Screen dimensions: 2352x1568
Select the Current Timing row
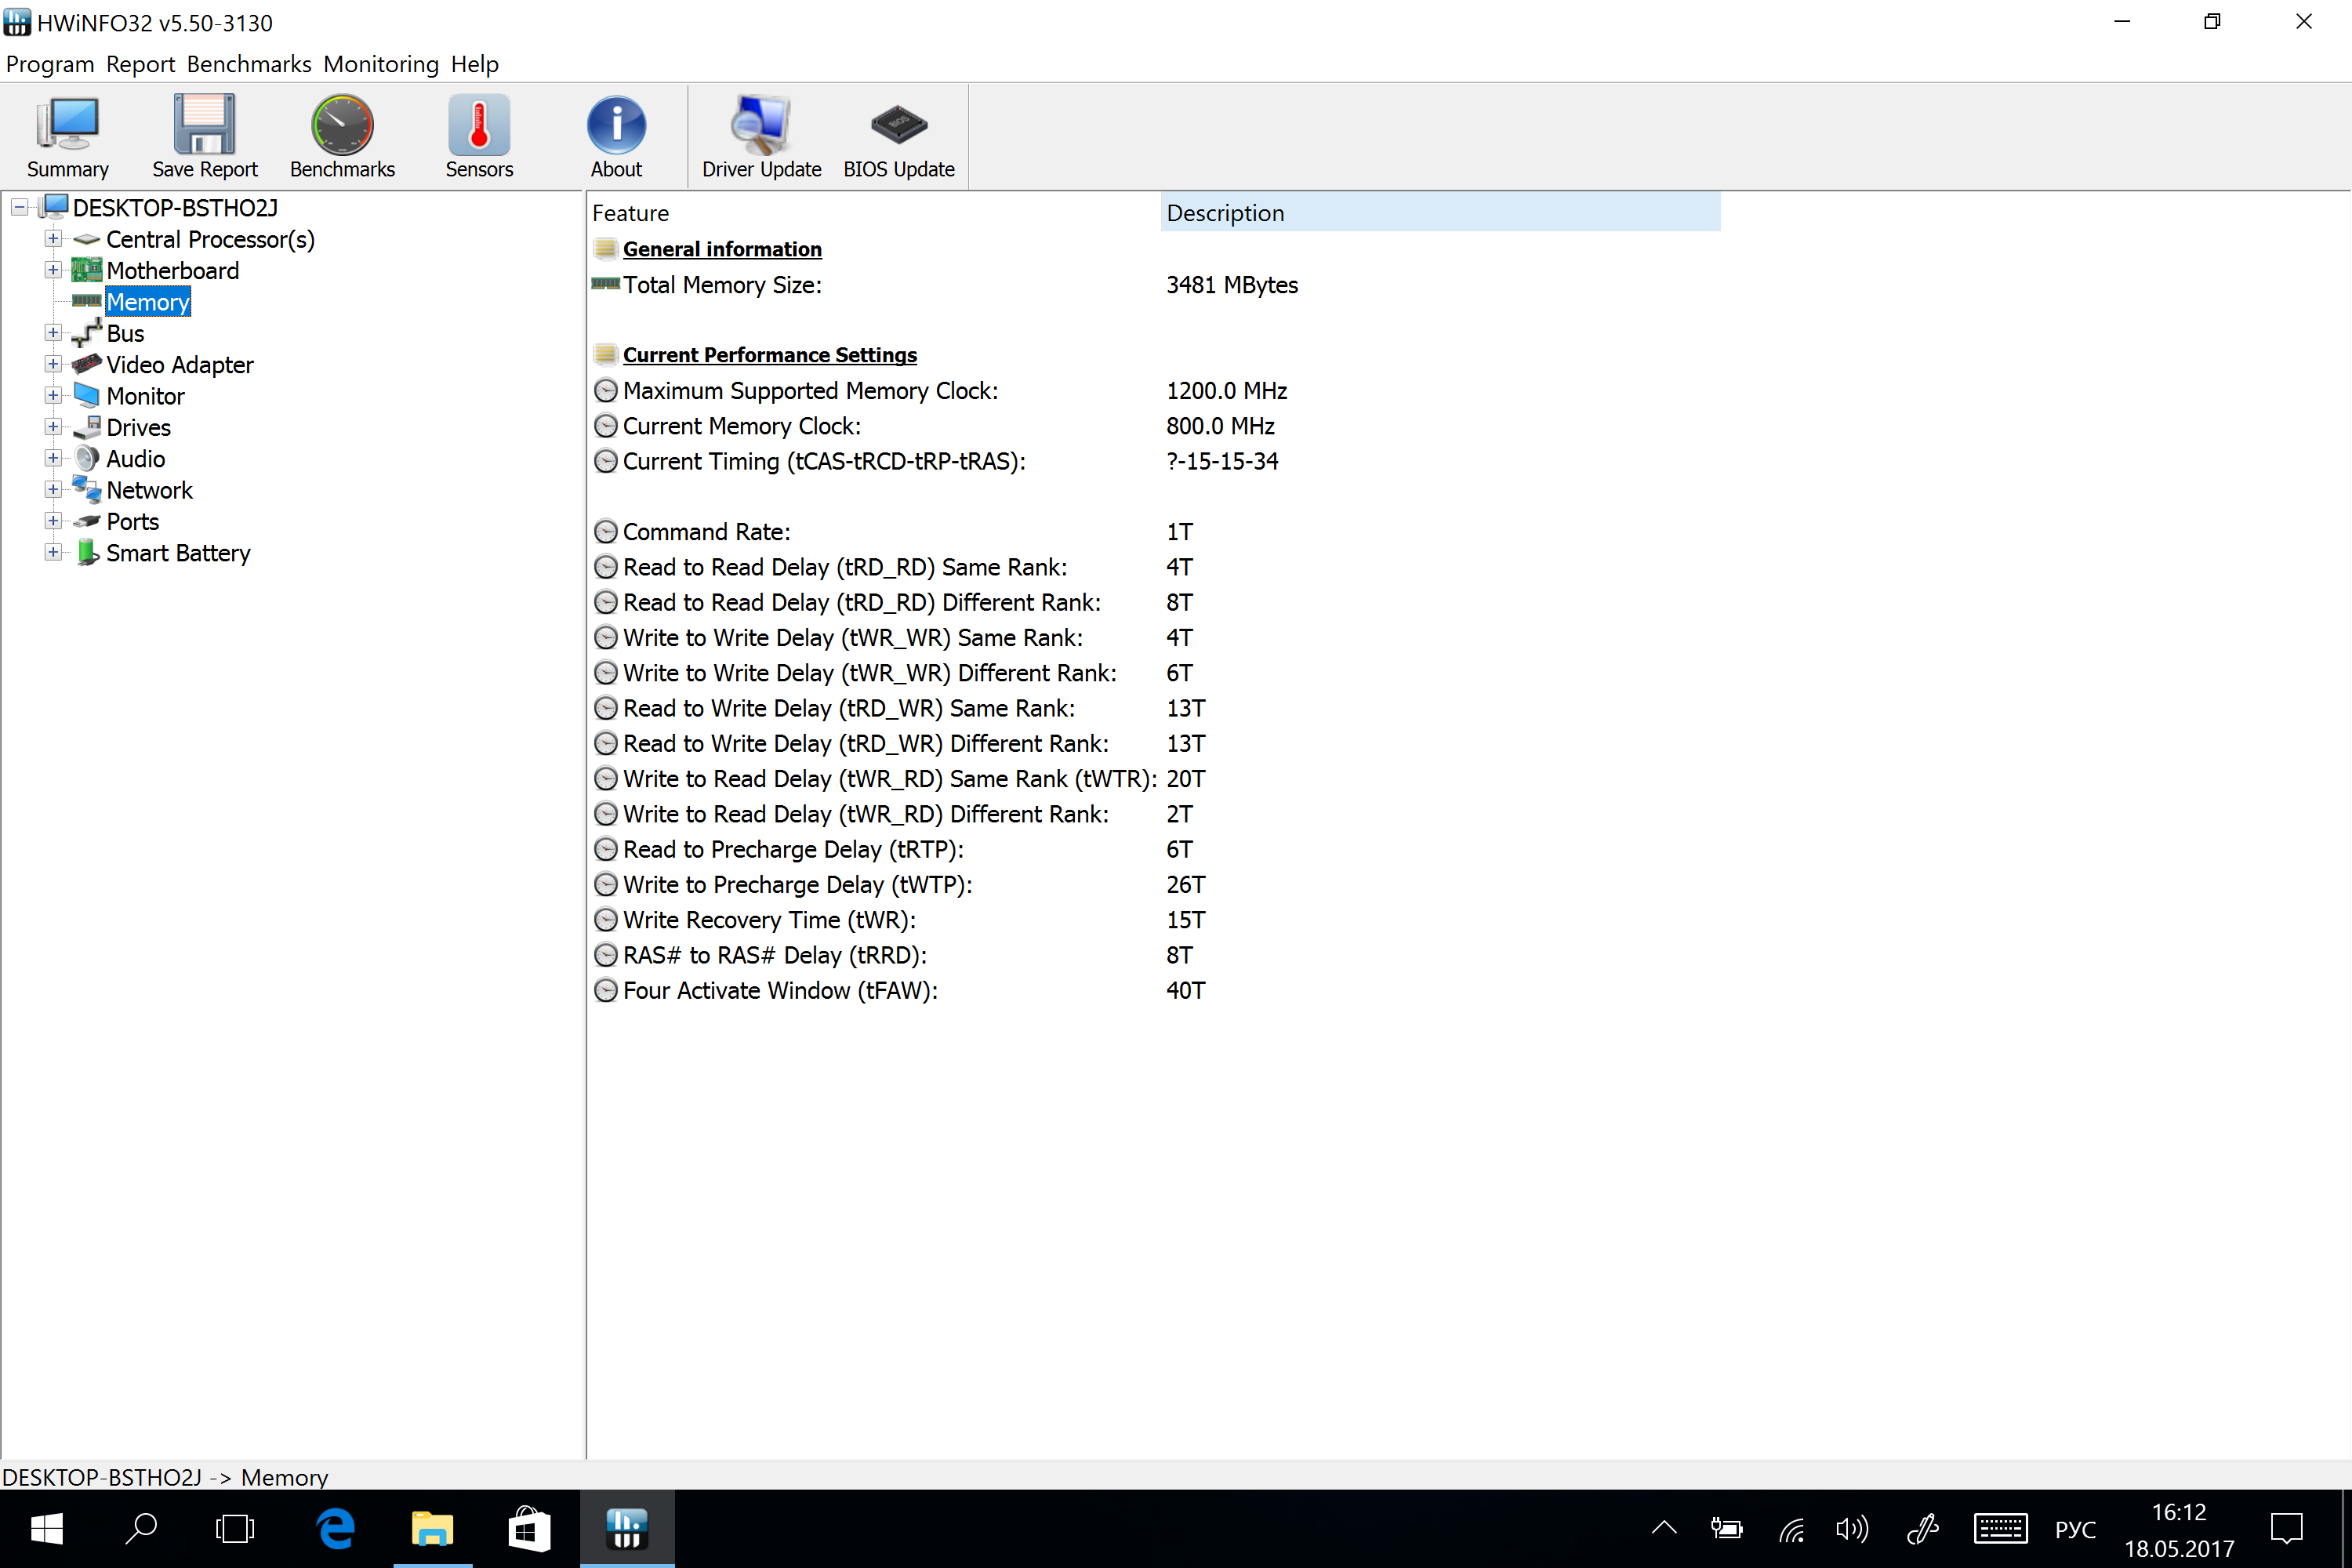pos(1155,461)
